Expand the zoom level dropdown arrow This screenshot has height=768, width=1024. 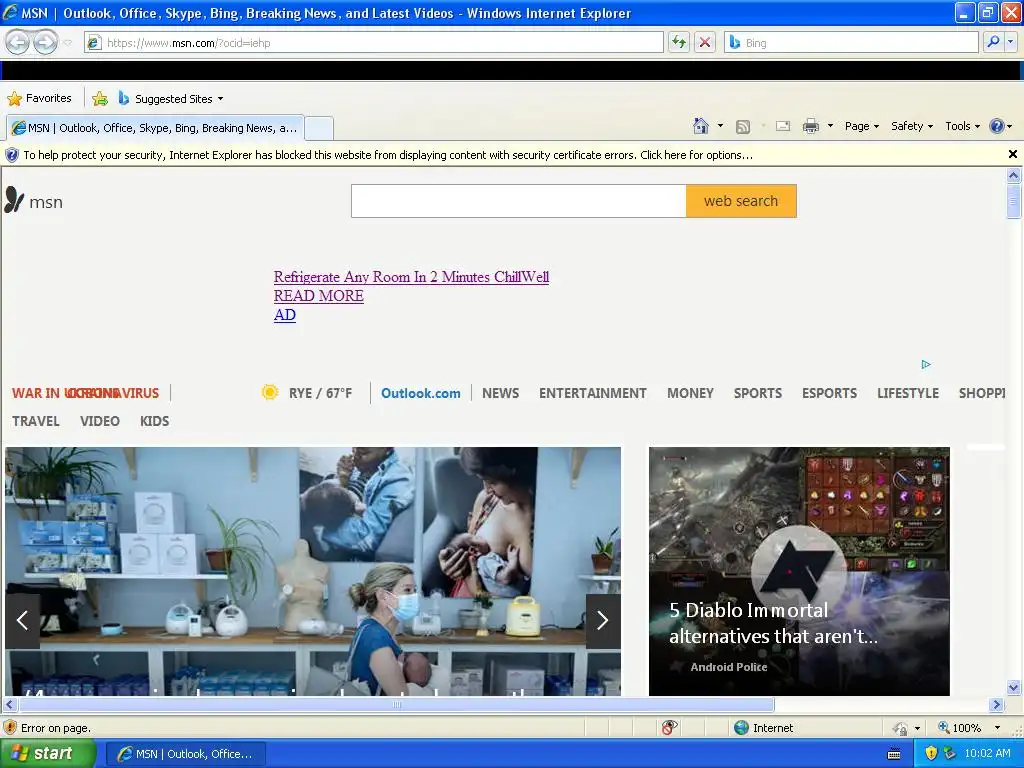(997, 728)
